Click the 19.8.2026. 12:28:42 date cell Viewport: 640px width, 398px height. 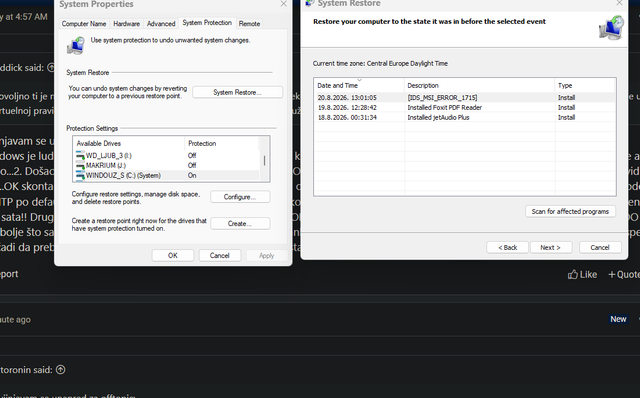347,107
